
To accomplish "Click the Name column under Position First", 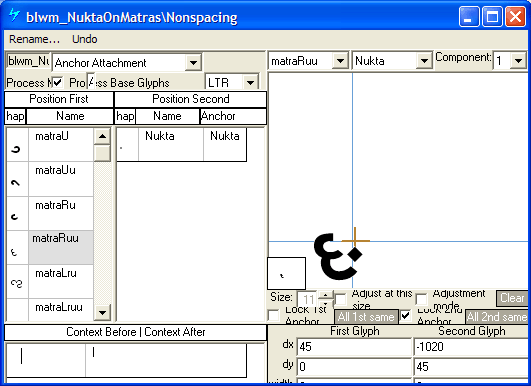I will (70, 116).
